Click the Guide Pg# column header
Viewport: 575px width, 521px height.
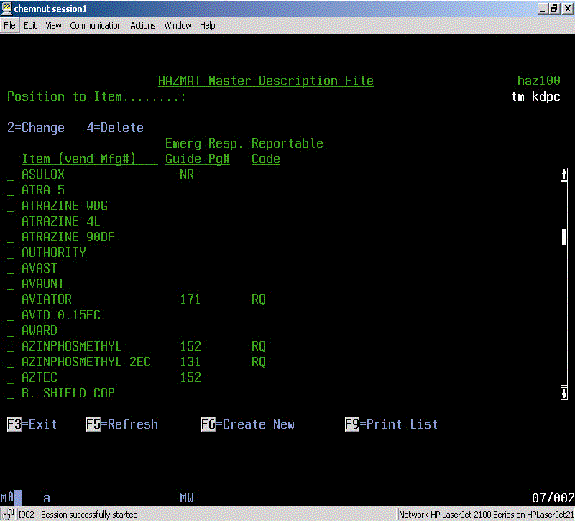click(197, 159)
